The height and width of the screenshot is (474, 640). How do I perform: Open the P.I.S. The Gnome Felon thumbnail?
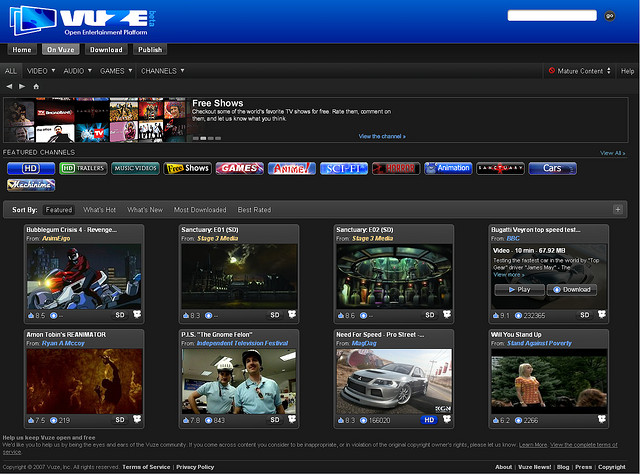(239, 381)
